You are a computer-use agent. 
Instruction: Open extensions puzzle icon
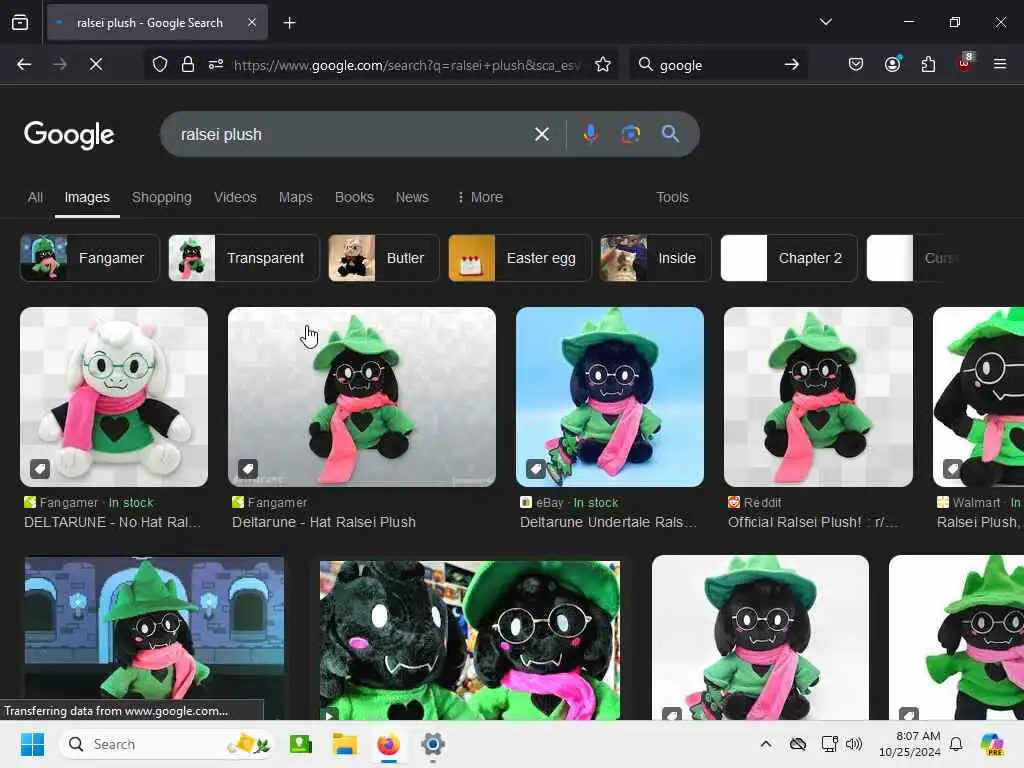(928, 64)
